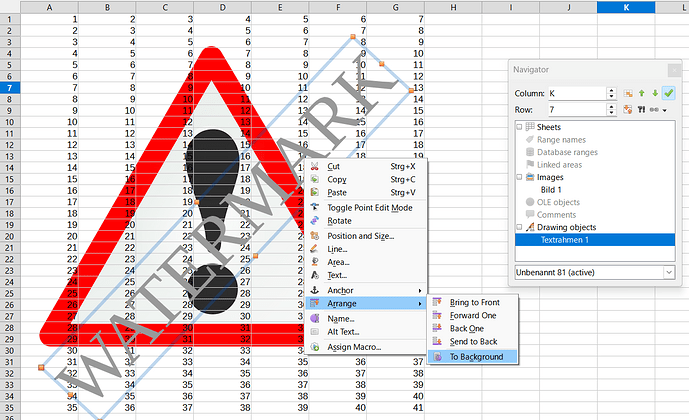Click the anchor icon in context menu
The image size is (689, 420).
click(x=315, y=290)
